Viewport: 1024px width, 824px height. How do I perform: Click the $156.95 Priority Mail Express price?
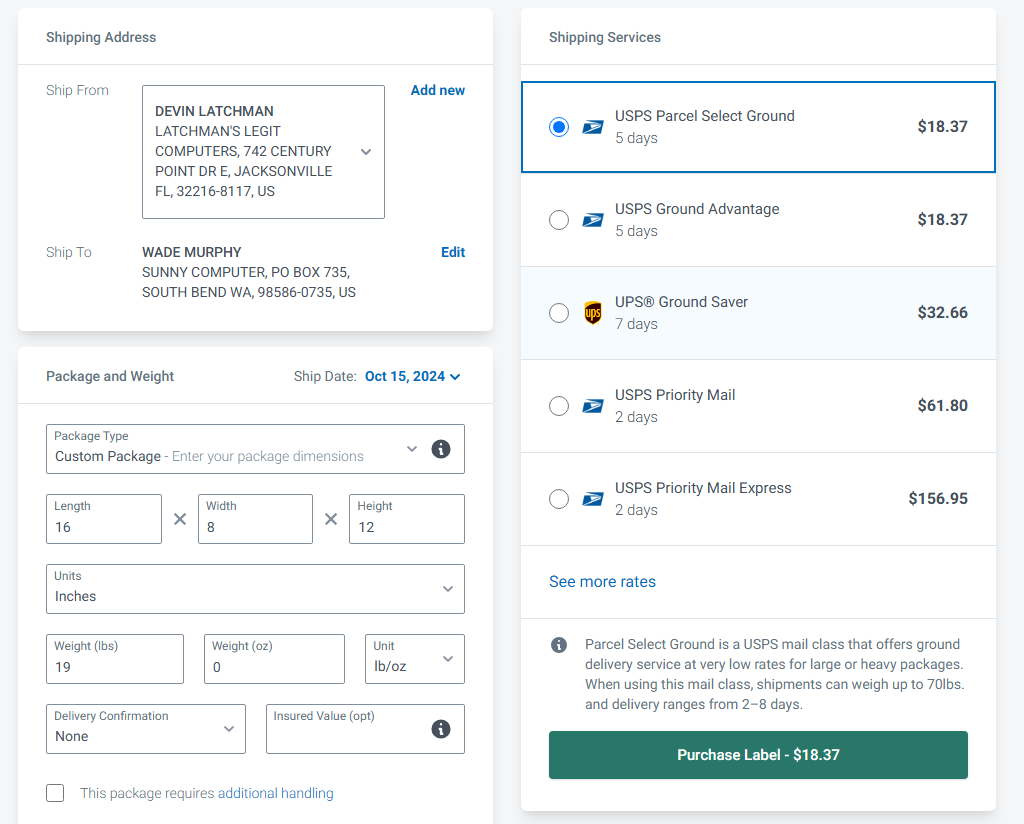(x=938, y=499)
